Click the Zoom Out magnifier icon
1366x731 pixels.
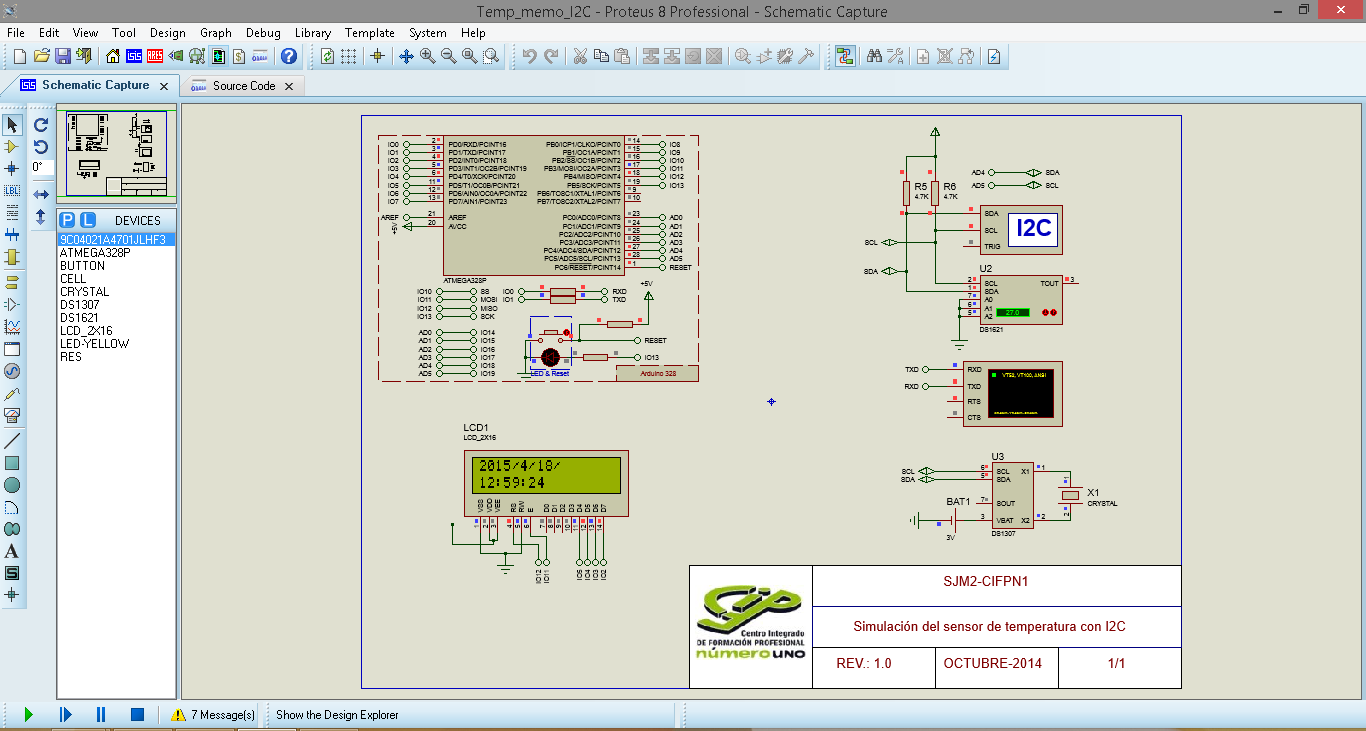tap(449, 56)
